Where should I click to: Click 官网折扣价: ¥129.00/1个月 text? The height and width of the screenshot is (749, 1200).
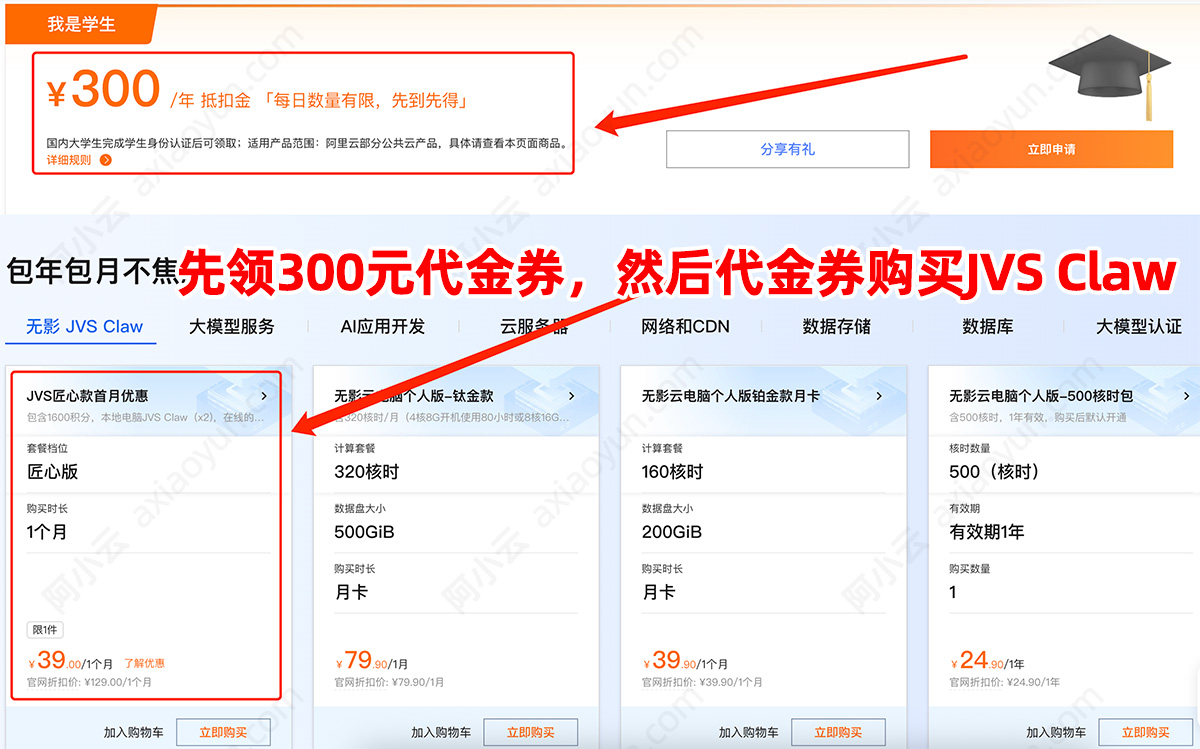89,682
